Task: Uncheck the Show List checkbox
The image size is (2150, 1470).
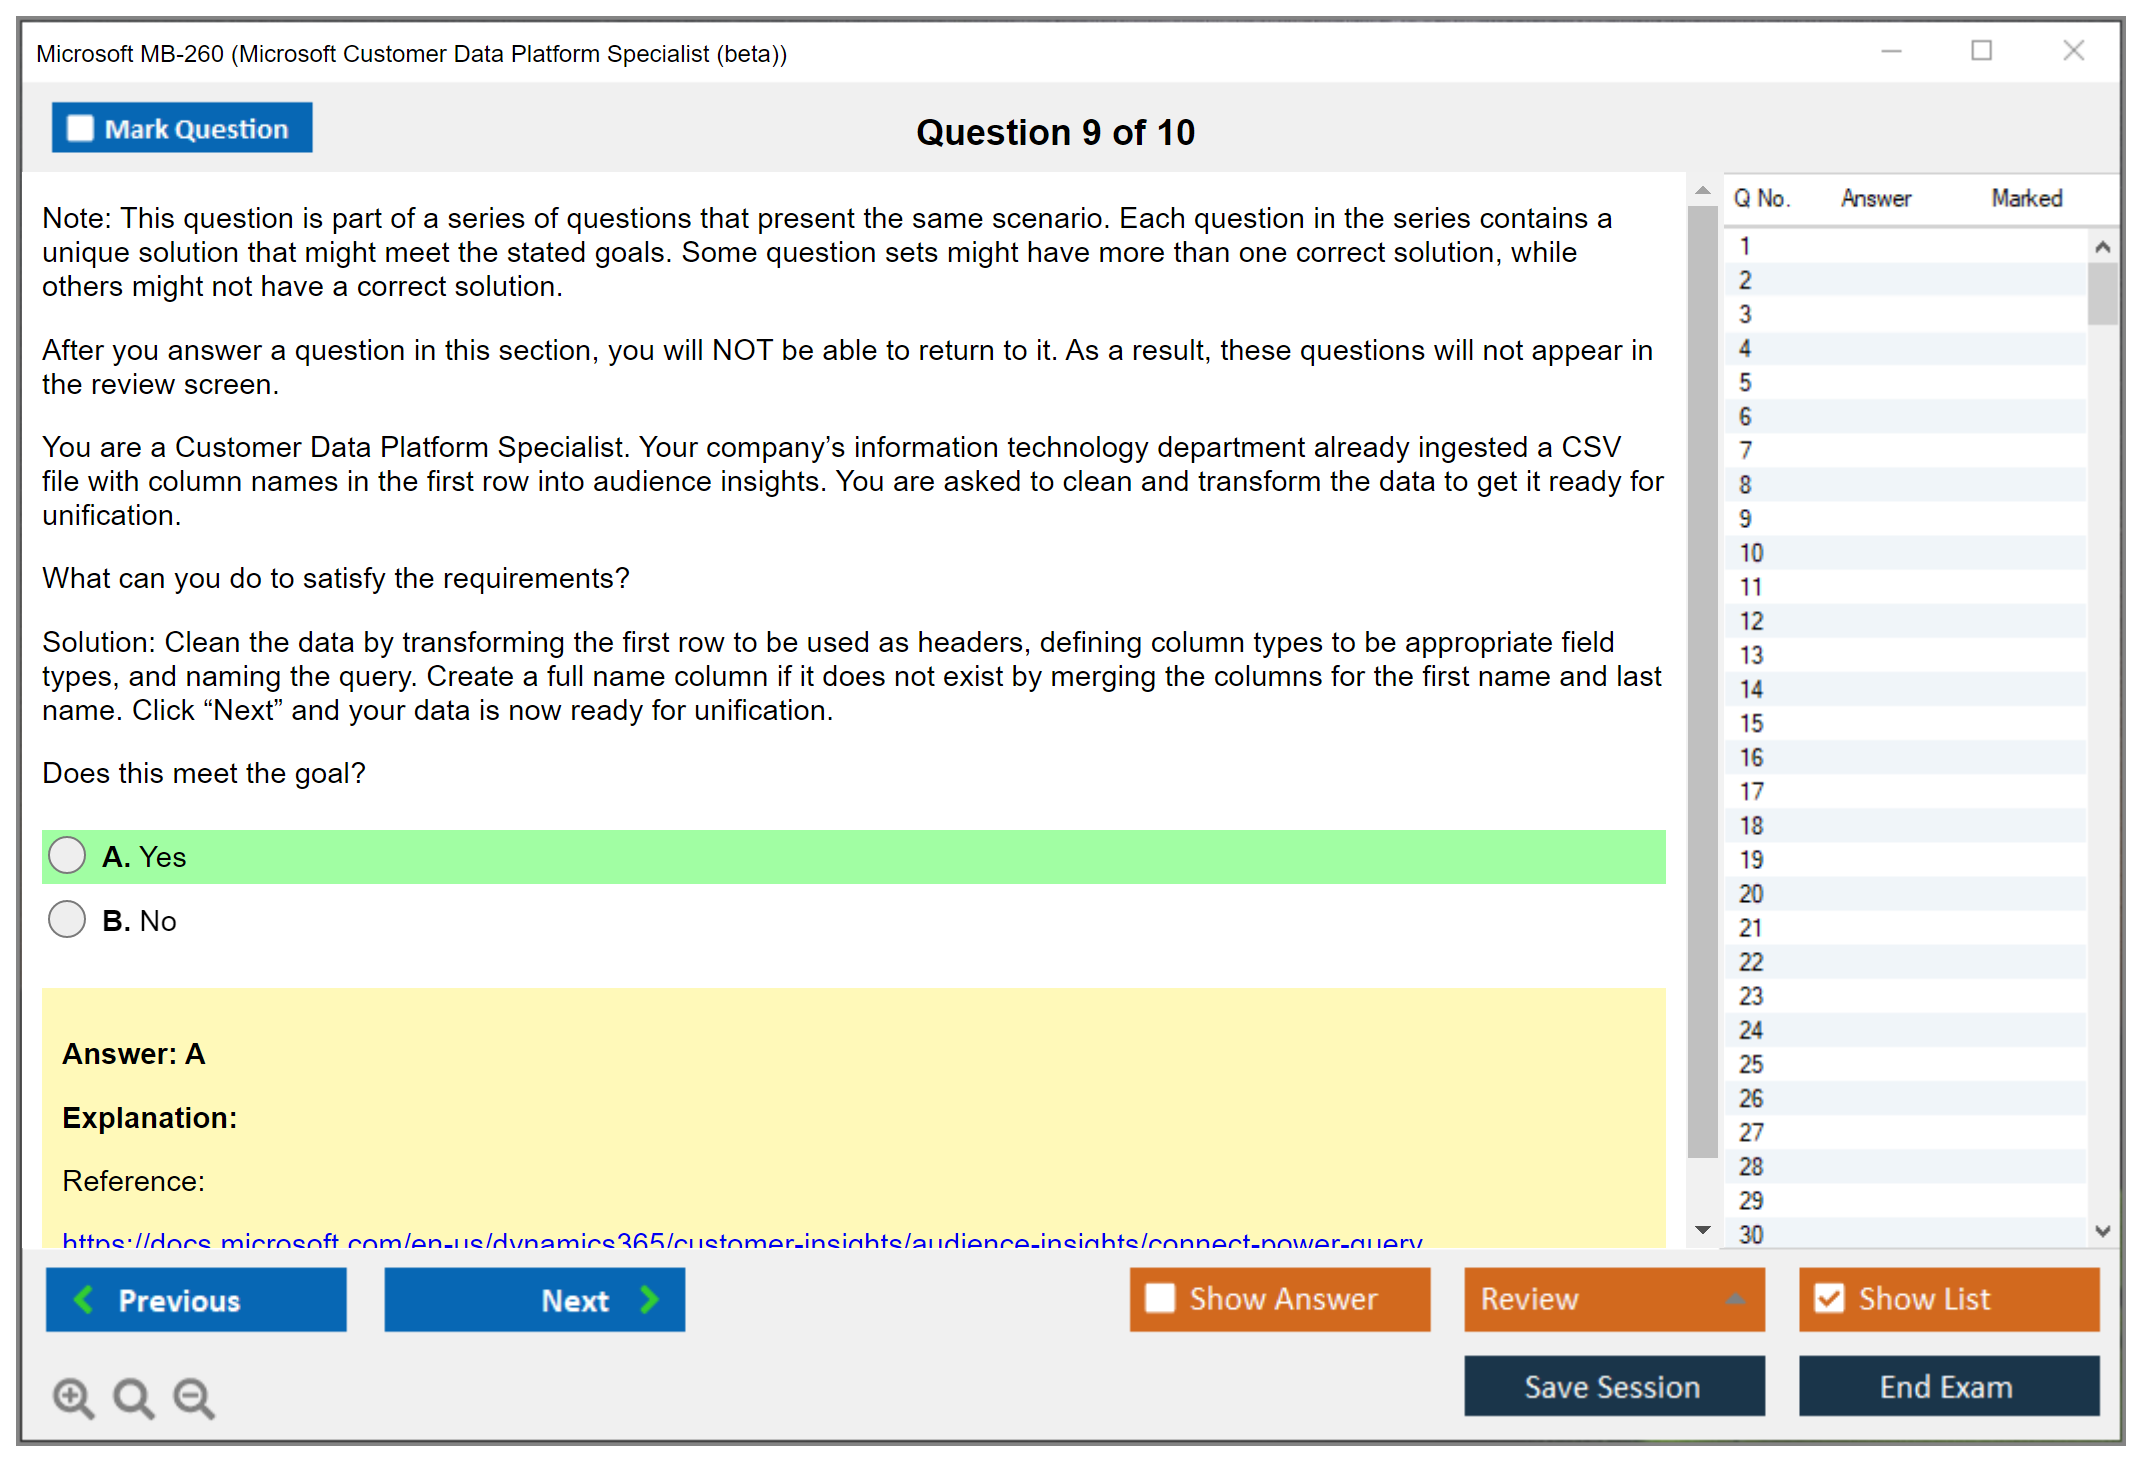Action: point(1829,1299)
